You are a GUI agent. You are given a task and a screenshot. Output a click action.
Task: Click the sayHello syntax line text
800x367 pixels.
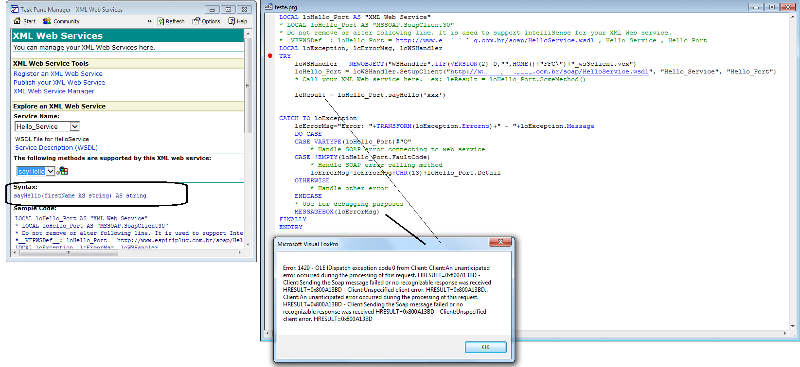tap(80, 195)
